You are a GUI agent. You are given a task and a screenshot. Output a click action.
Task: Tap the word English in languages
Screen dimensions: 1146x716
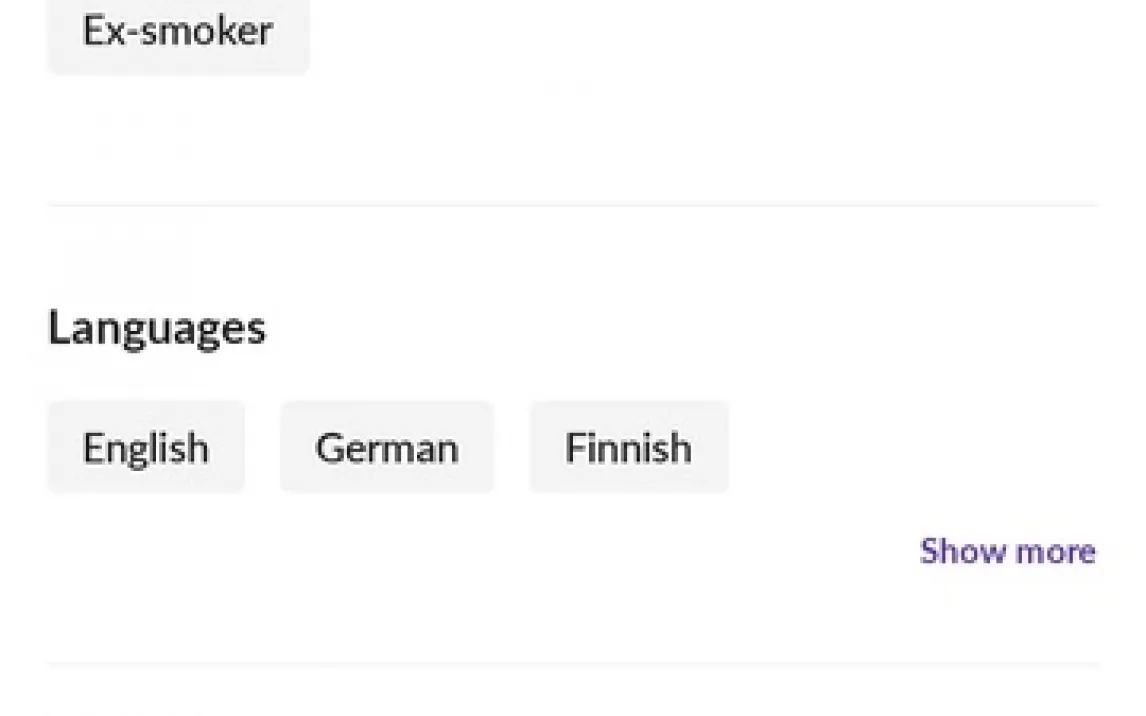coord(146,447)
